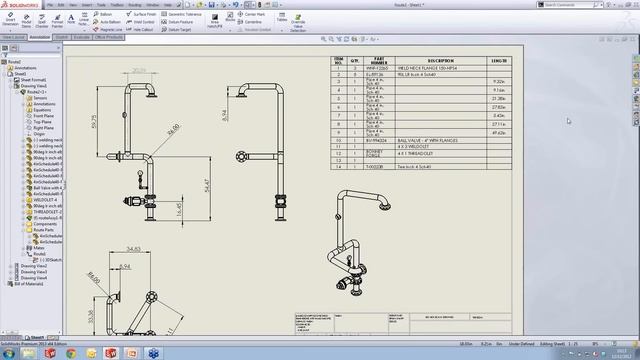Open the Blocks tool

[x=230, y=17]
